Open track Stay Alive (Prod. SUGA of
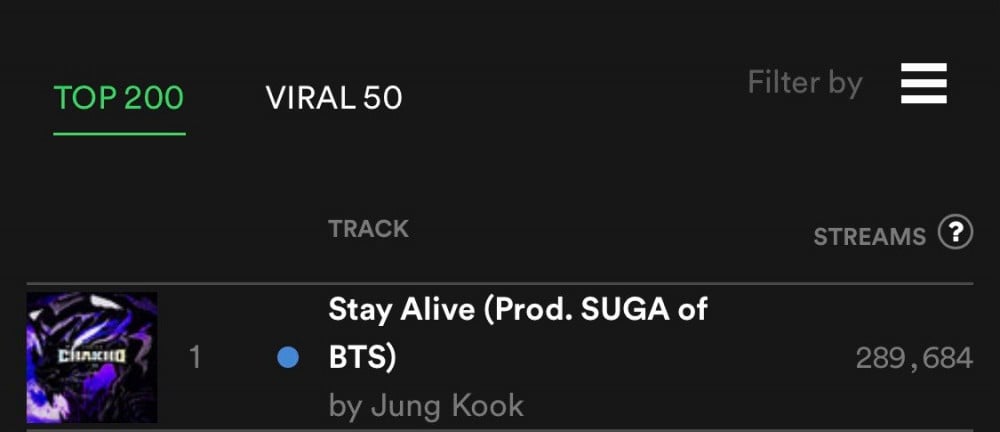The height and width of the screenshot is (432, 1000). click(518, 310)
